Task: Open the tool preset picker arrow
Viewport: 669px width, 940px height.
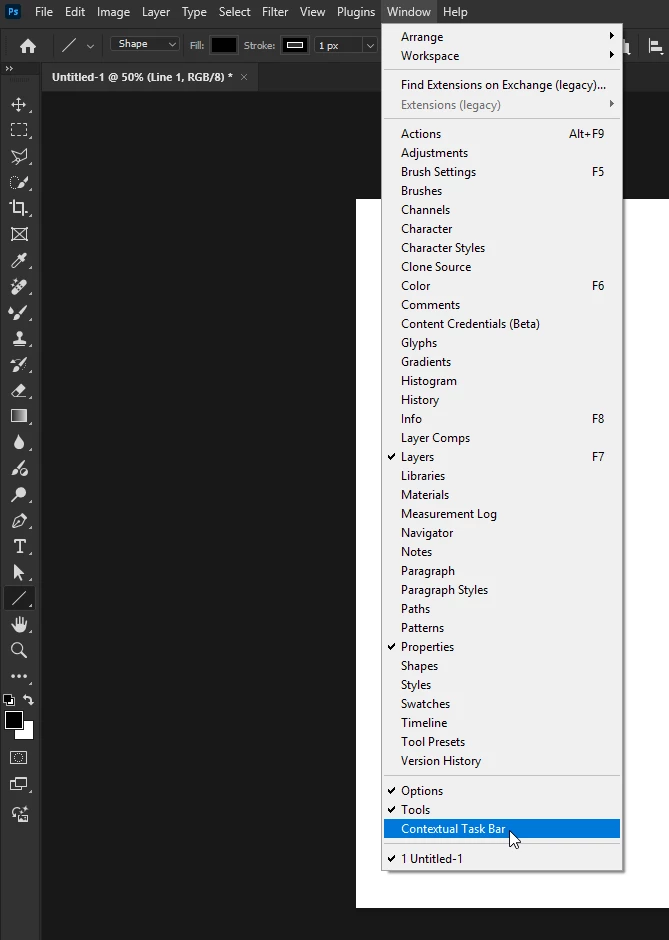Action: pos(90,46)
